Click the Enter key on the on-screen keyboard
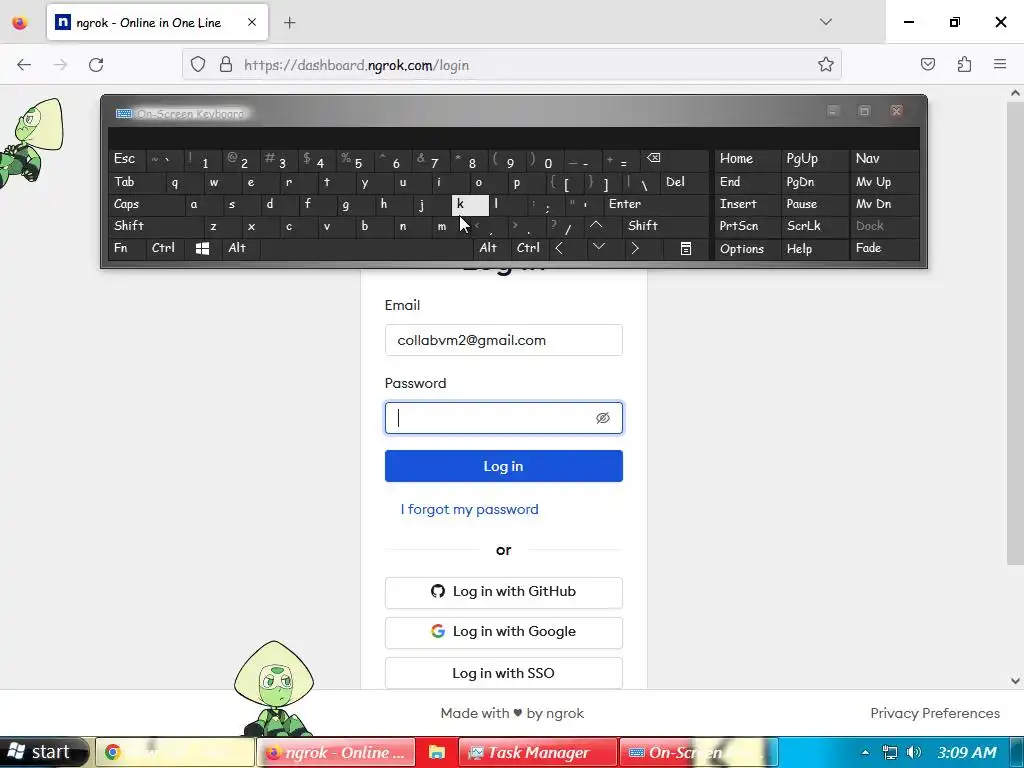 pyautogui.click(x=656, y=204)
